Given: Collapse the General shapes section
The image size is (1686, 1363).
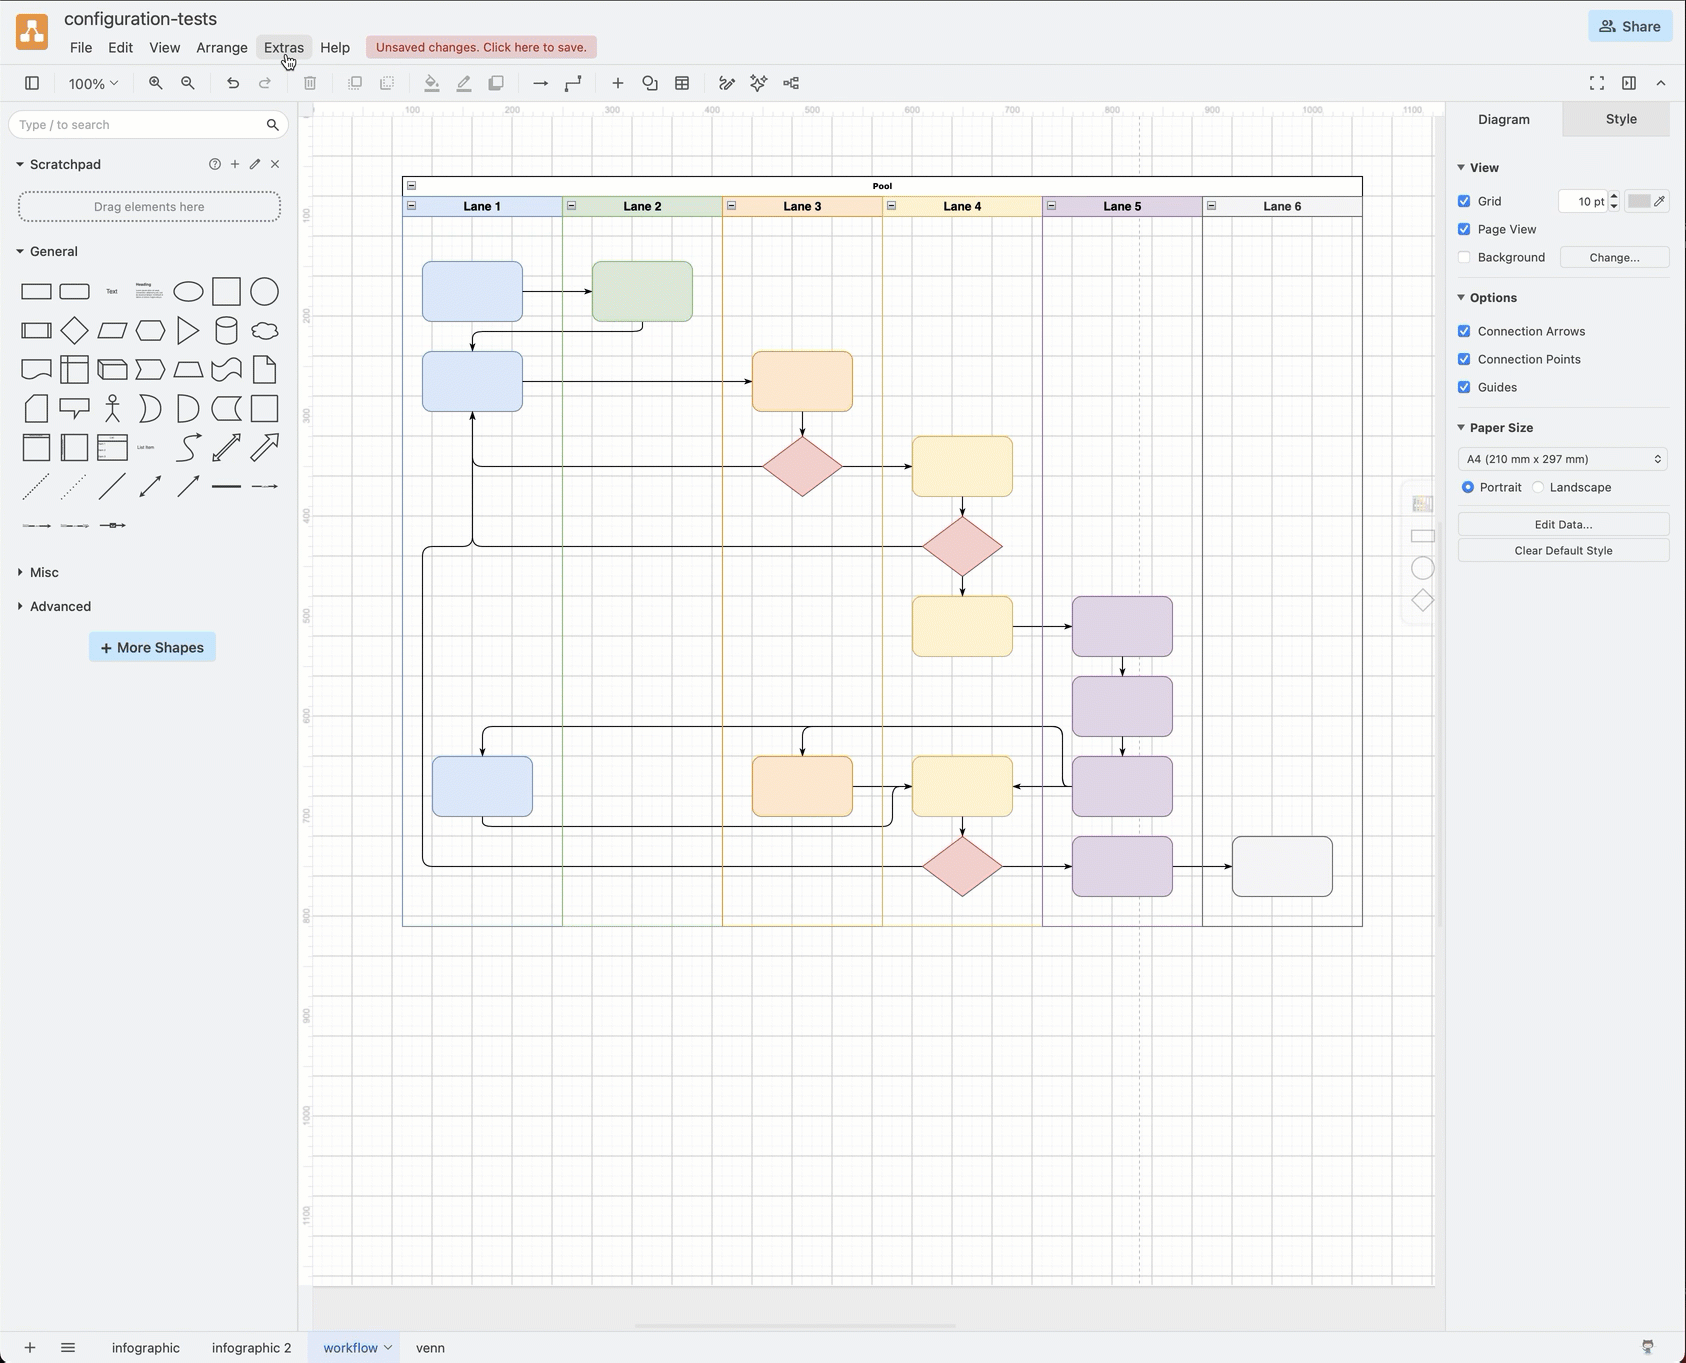Looking at the screenshot, I should tap(20, 251).
